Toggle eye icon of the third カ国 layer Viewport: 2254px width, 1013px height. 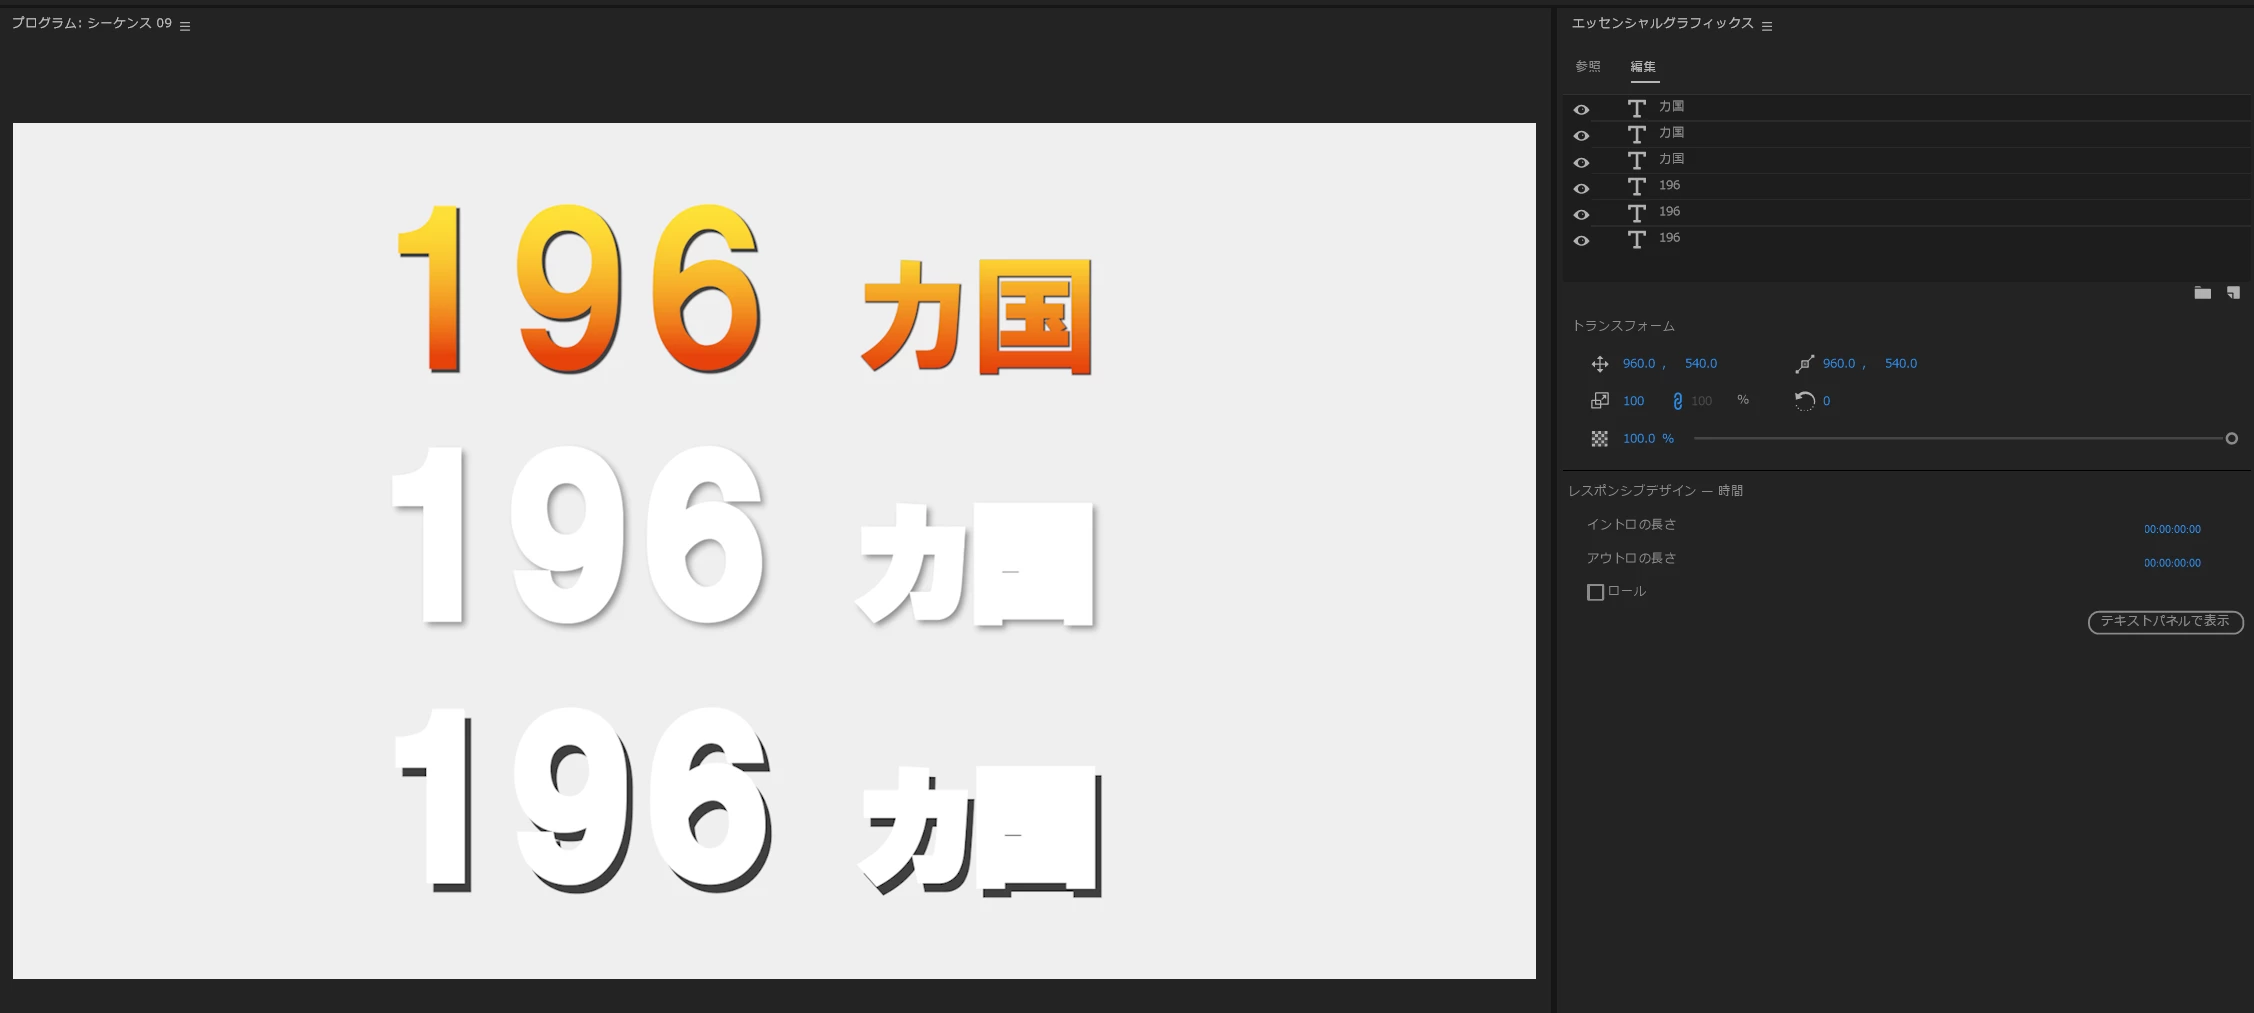[x=1581, y=163]
